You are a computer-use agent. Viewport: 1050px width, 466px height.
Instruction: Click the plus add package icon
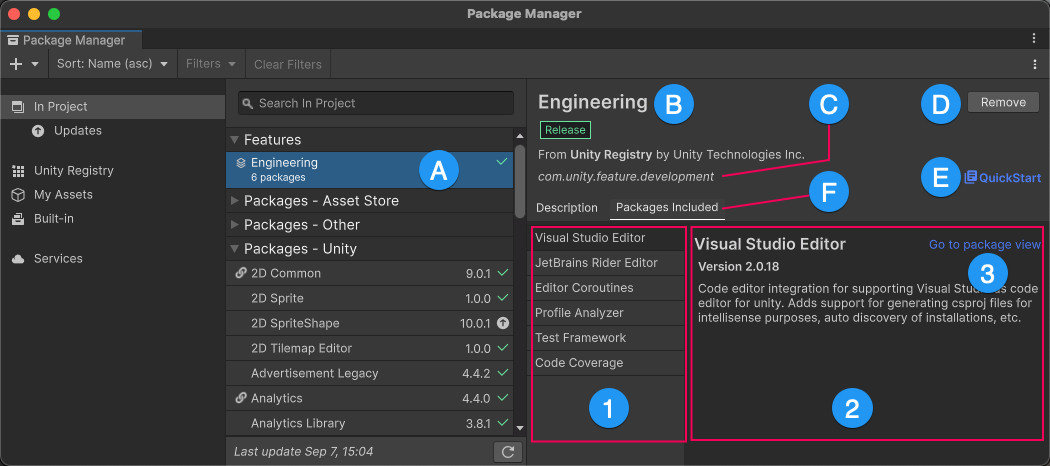click(x=16, y=64)
